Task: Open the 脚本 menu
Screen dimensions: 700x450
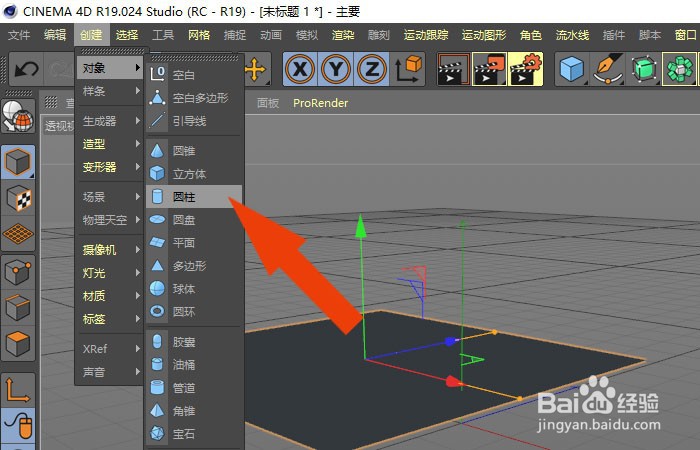Action: pyautogui.click(x=650, y=35)
